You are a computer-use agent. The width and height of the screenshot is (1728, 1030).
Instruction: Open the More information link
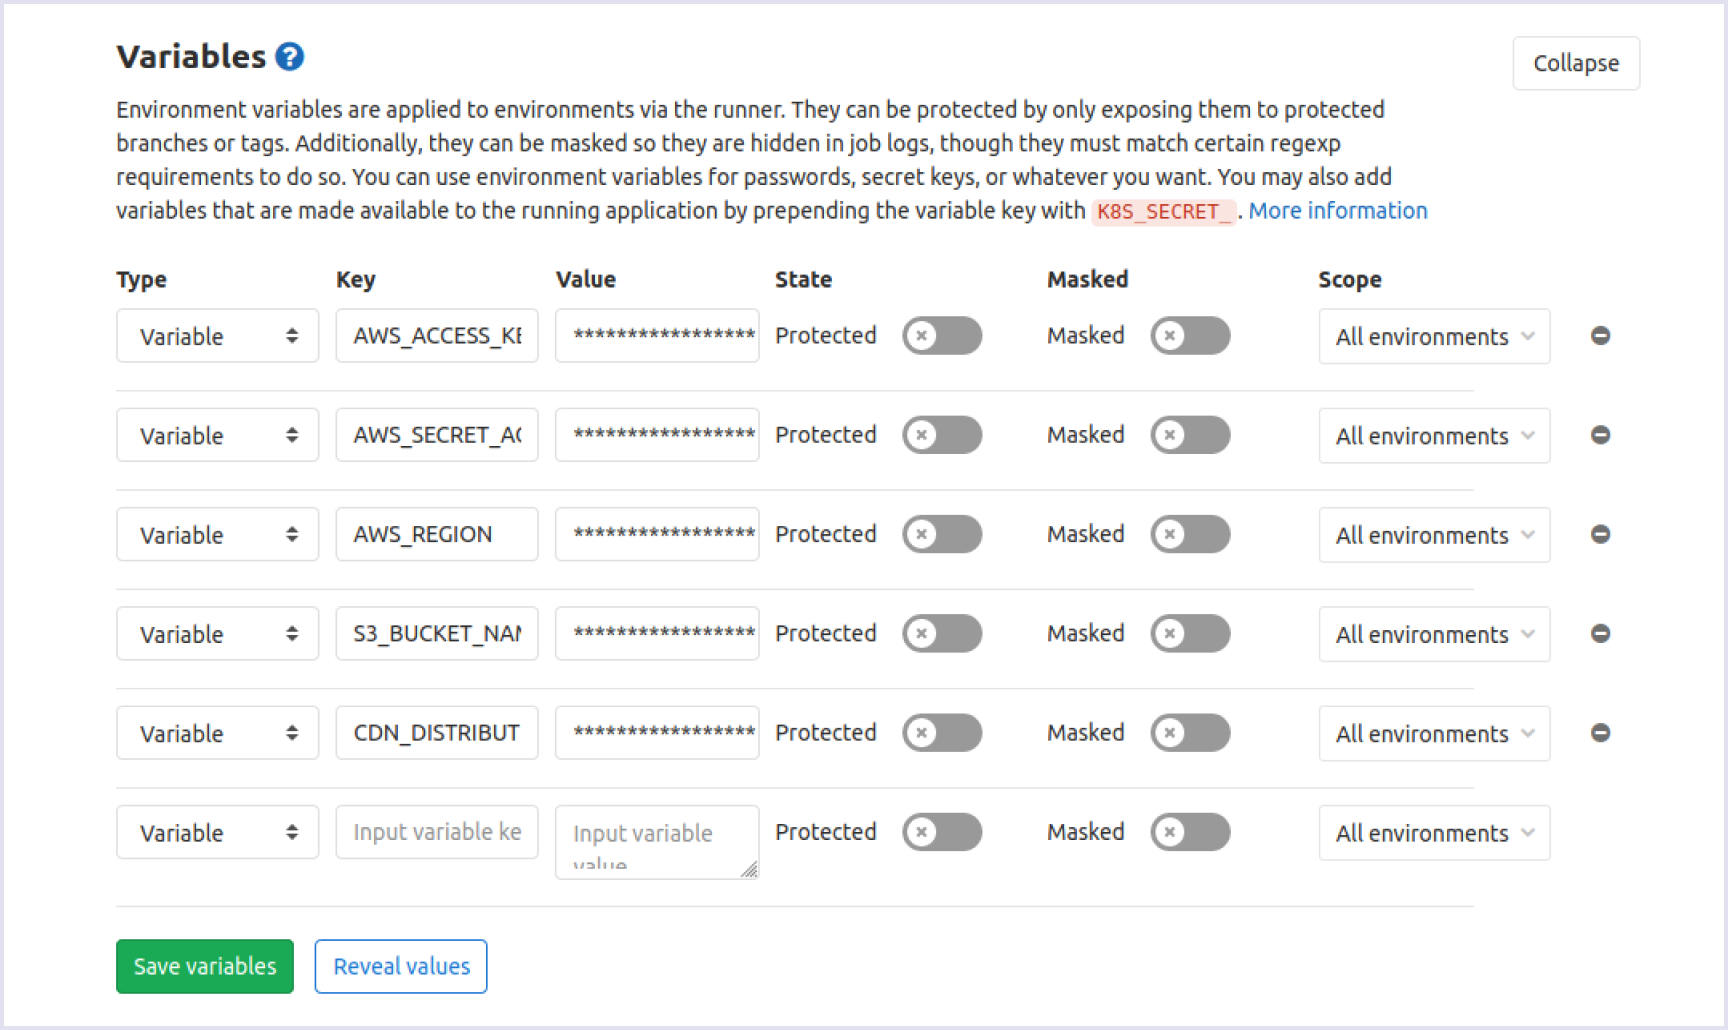1337,211
